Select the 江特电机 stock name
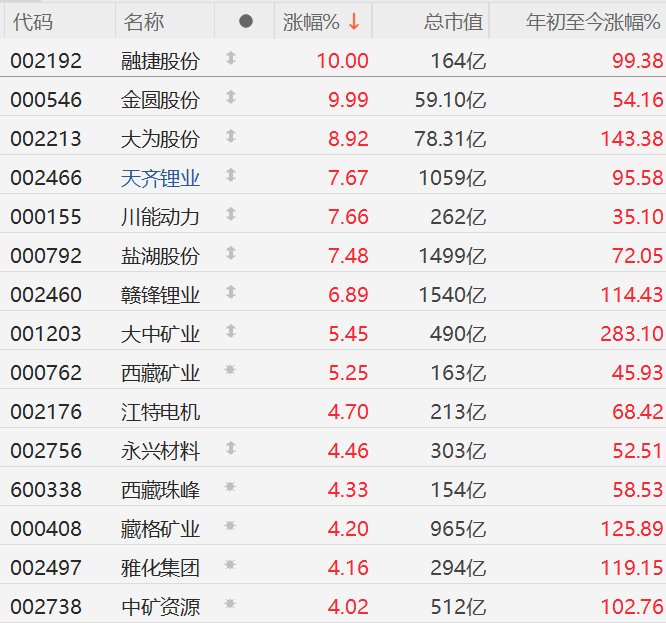The width and height of the screenshot is (666, 623). 160,412
